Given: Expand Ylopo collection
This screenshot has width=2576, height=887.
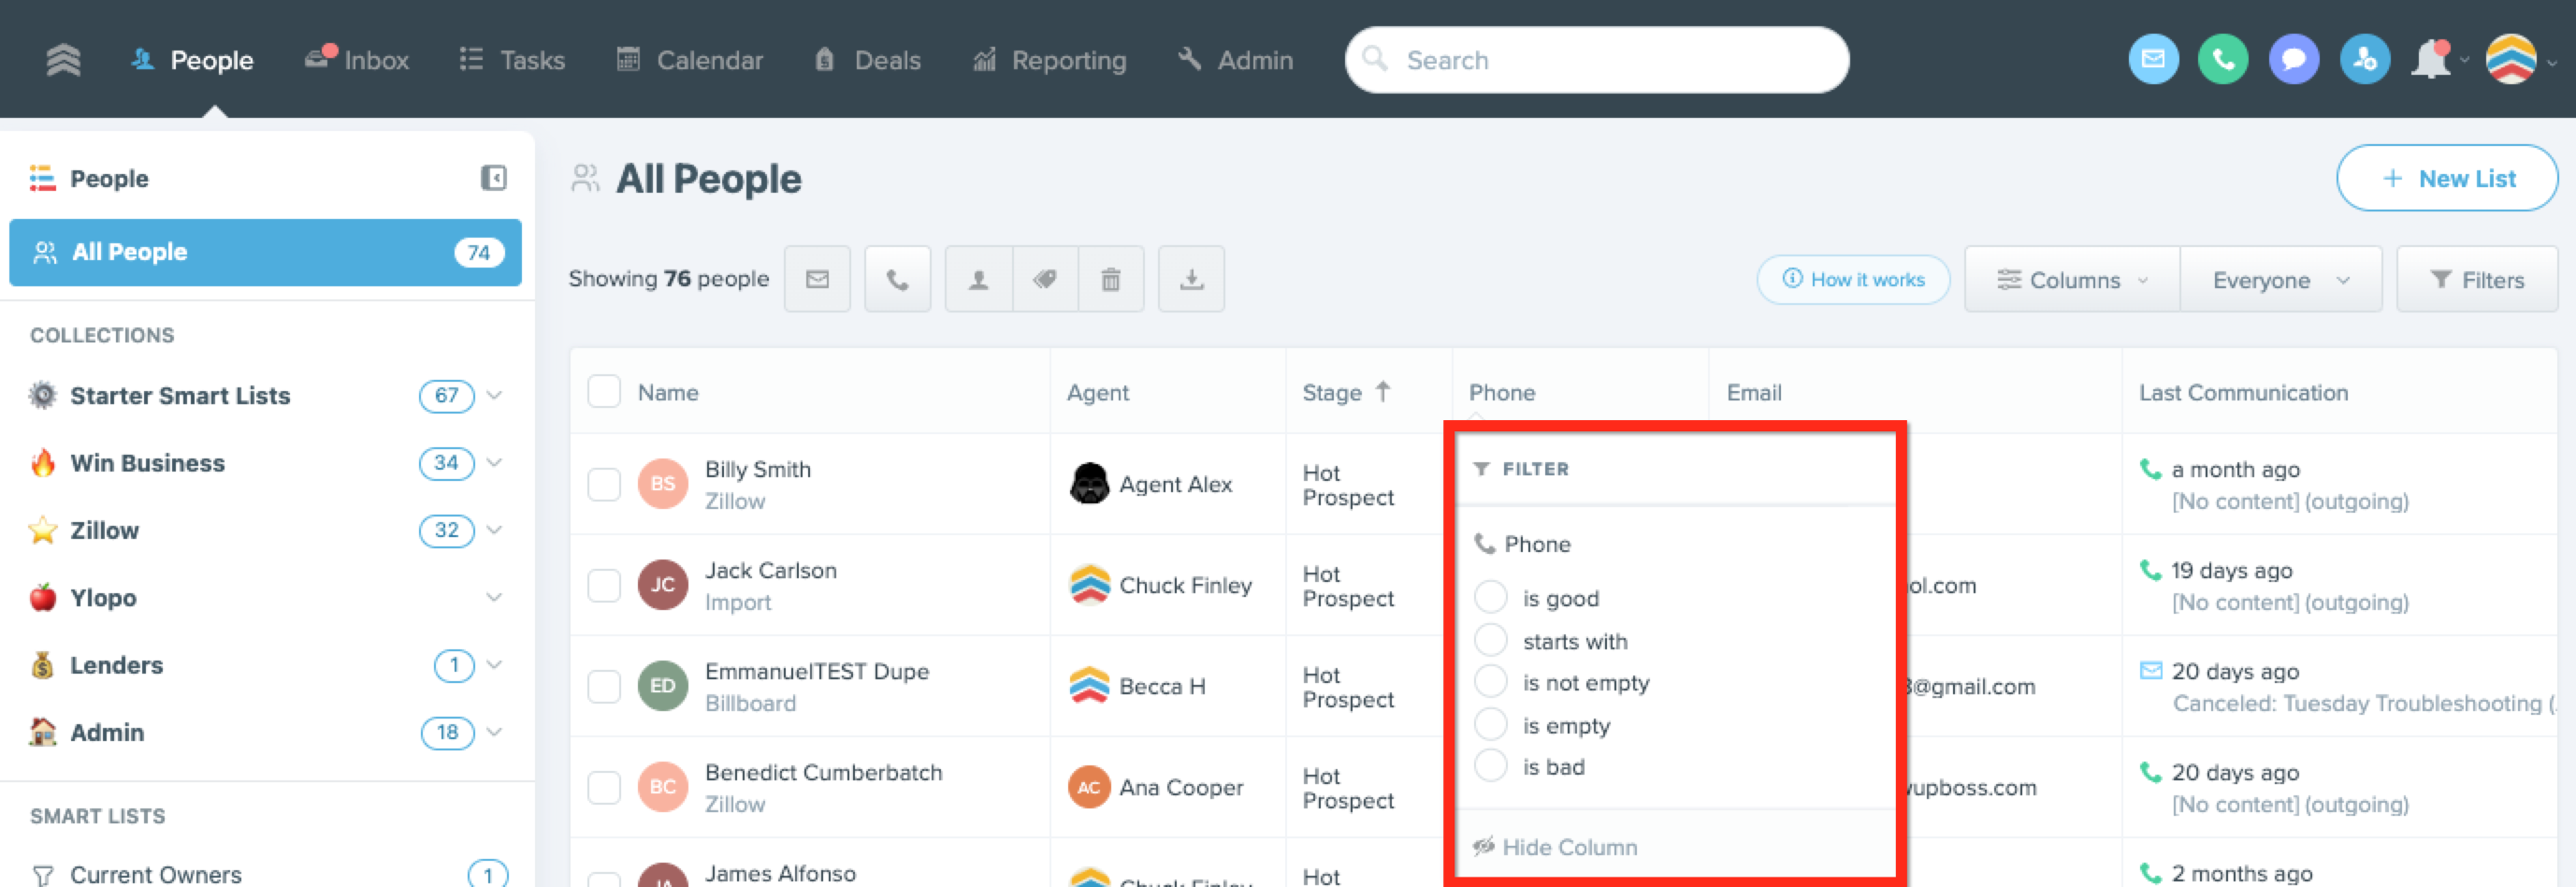Looking at the screenshot, I should (x=494, y=598).
